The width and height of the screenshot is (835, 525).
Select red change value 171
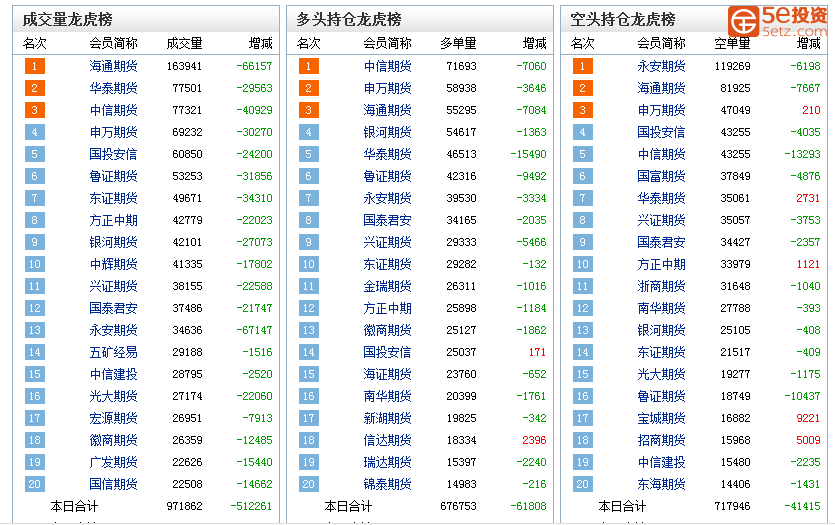[x=537, y=352]
